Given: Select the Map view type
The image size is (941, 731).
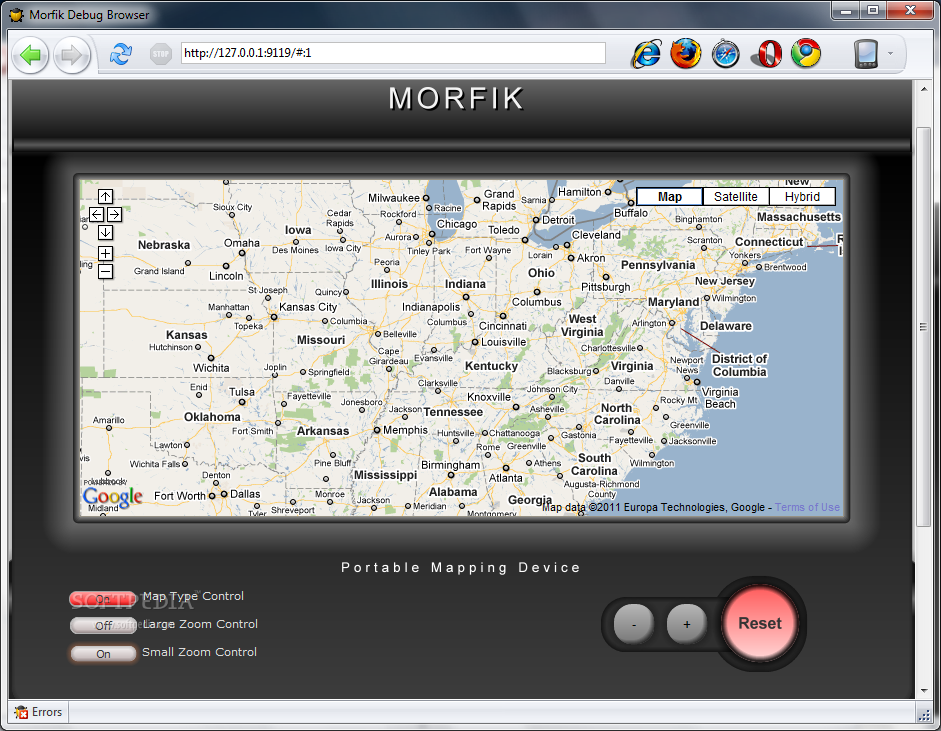Looking at the screenshot, I should click(x=669, y=197).
